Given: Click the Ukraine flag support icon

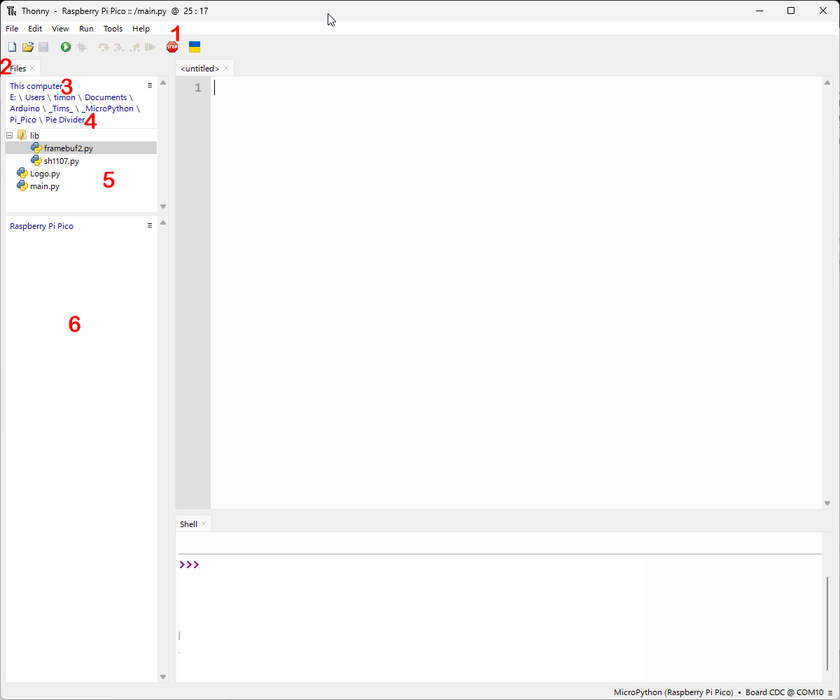Looking at the screenshot, I should point(194,47).
